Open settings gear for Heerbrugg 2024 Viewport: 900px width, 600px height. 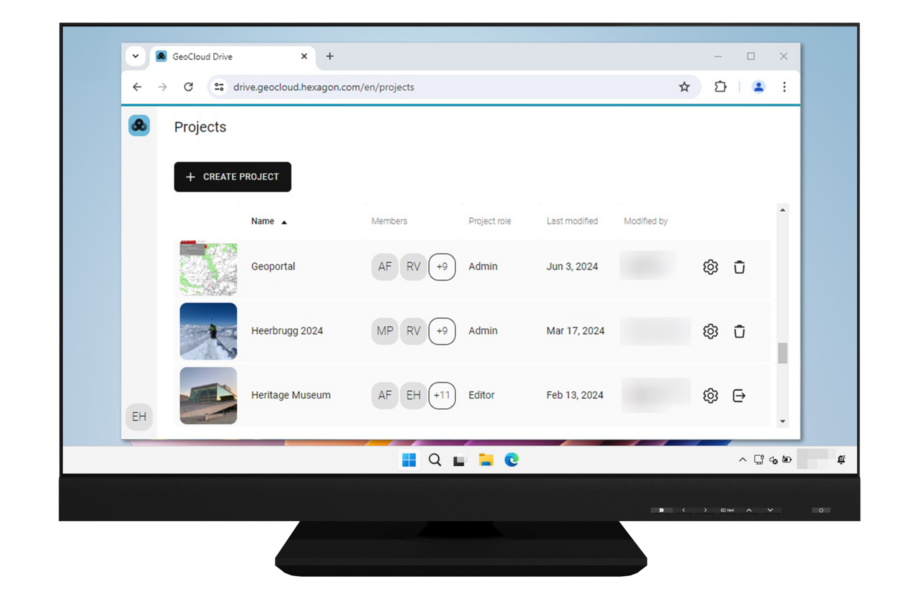(x=710, y=331)
